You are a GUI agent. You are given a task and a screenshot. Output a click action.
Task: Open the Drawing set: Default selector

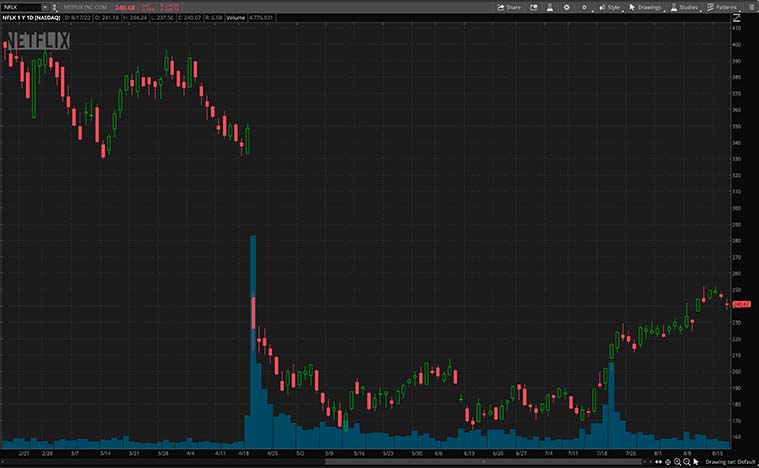click(x=730, y=462)
